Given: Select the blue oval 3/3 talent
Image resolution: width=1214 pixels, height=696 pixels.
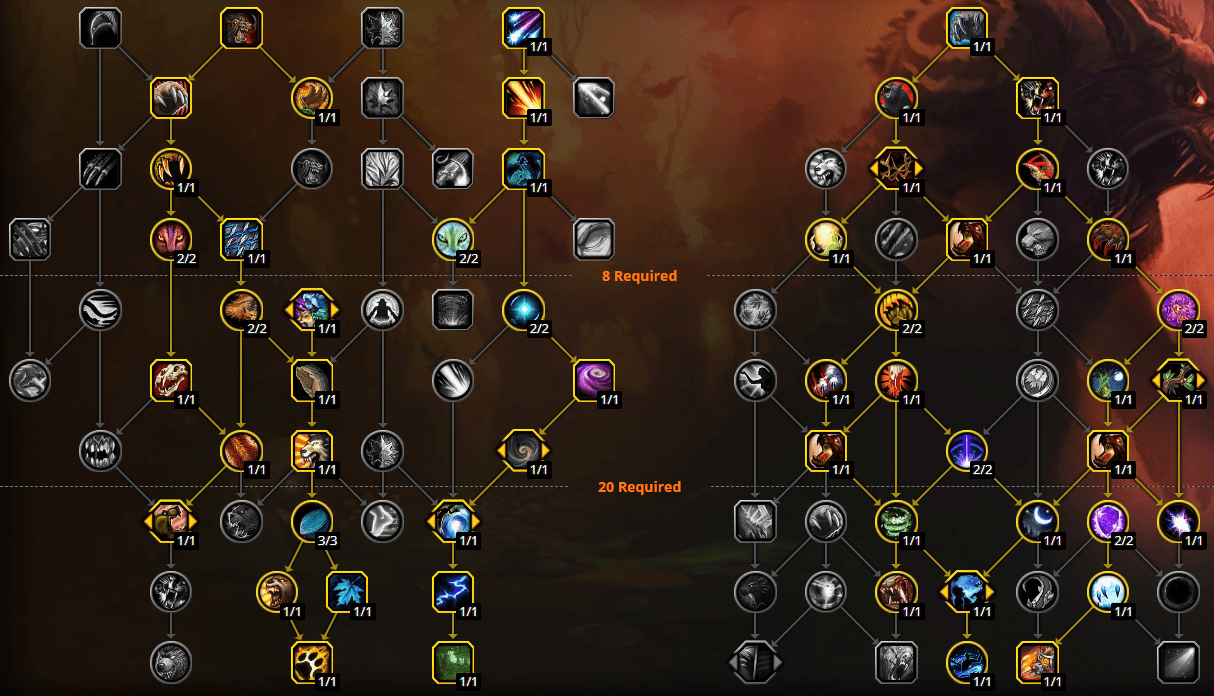Looking at the screenshot, I should 311,521.
